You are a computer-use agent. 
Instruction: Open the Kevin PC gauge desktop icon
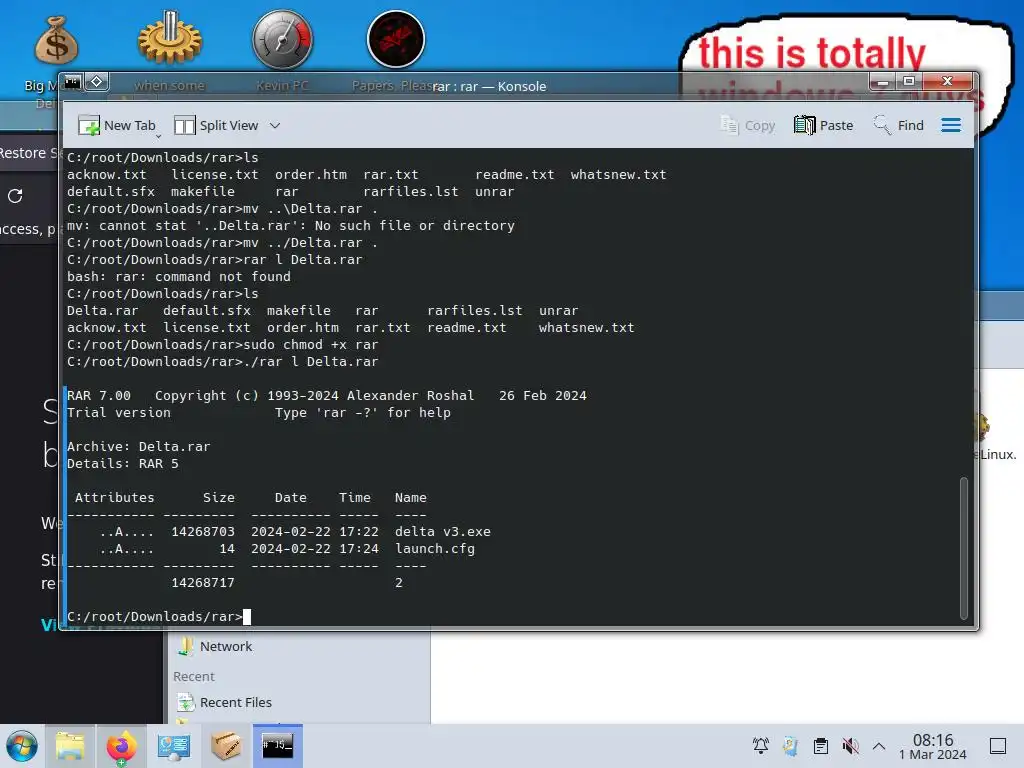[x=283, y=39]
